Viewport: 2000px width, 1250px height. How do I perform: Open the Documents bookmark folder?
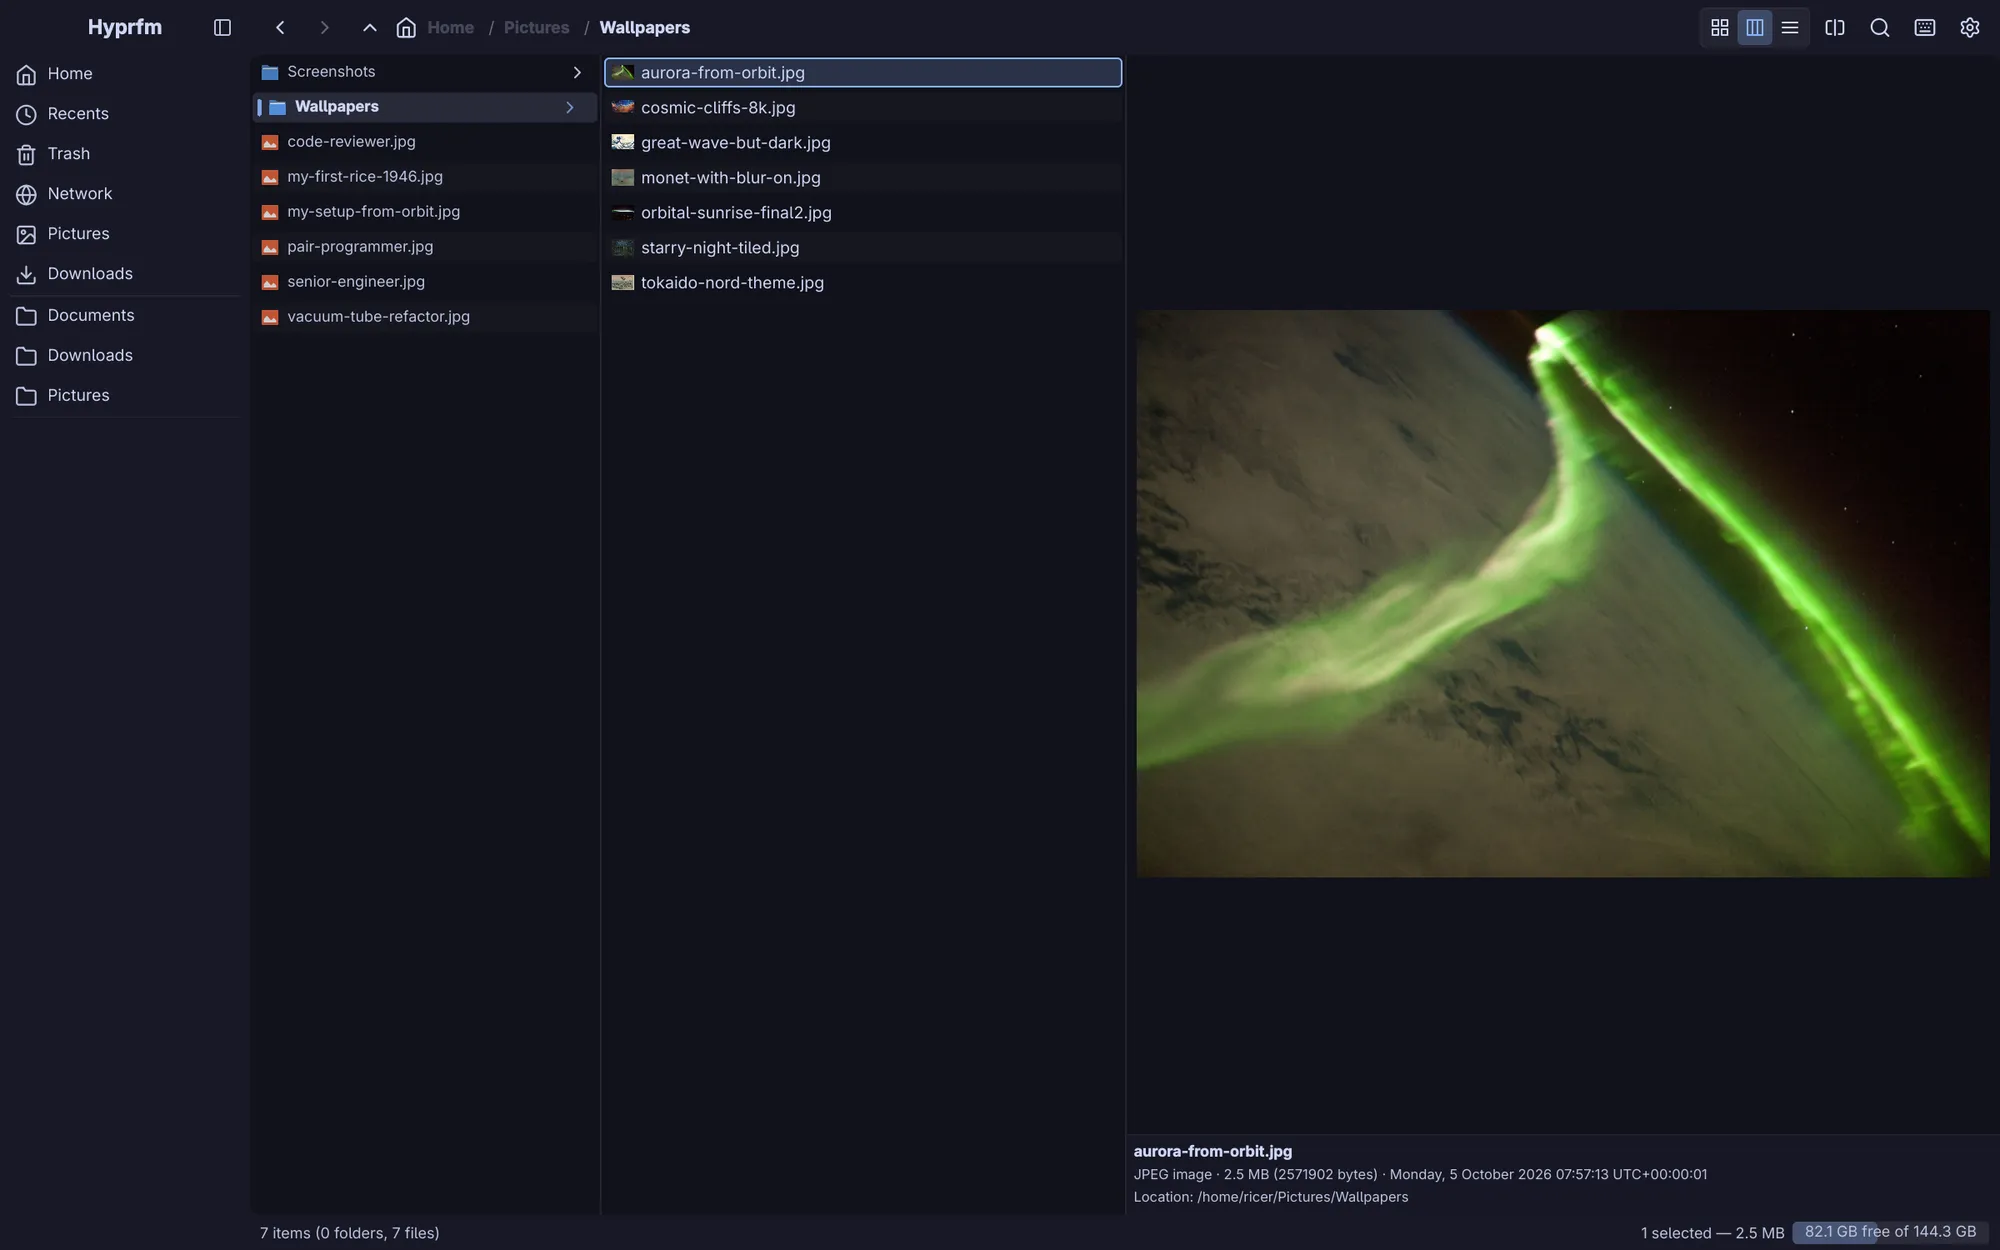coord(125,316)
